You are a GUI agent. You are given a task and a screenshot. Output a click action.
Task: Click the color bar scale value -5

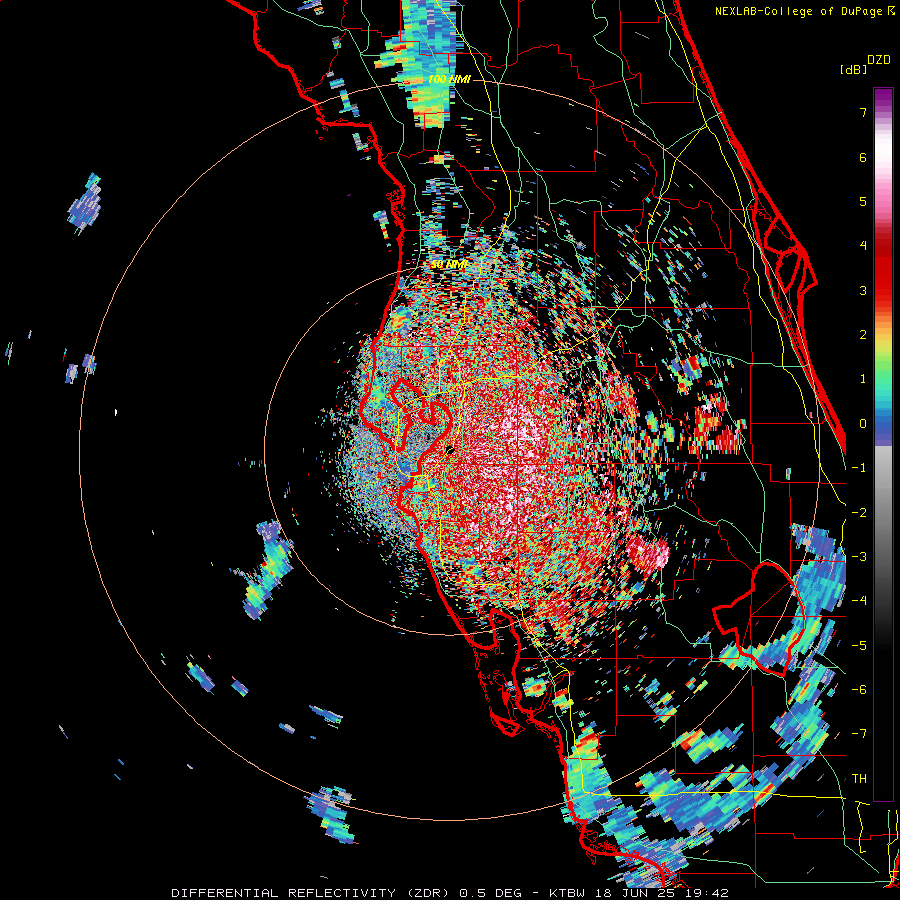pyautogui.click(x=859, y=645)
